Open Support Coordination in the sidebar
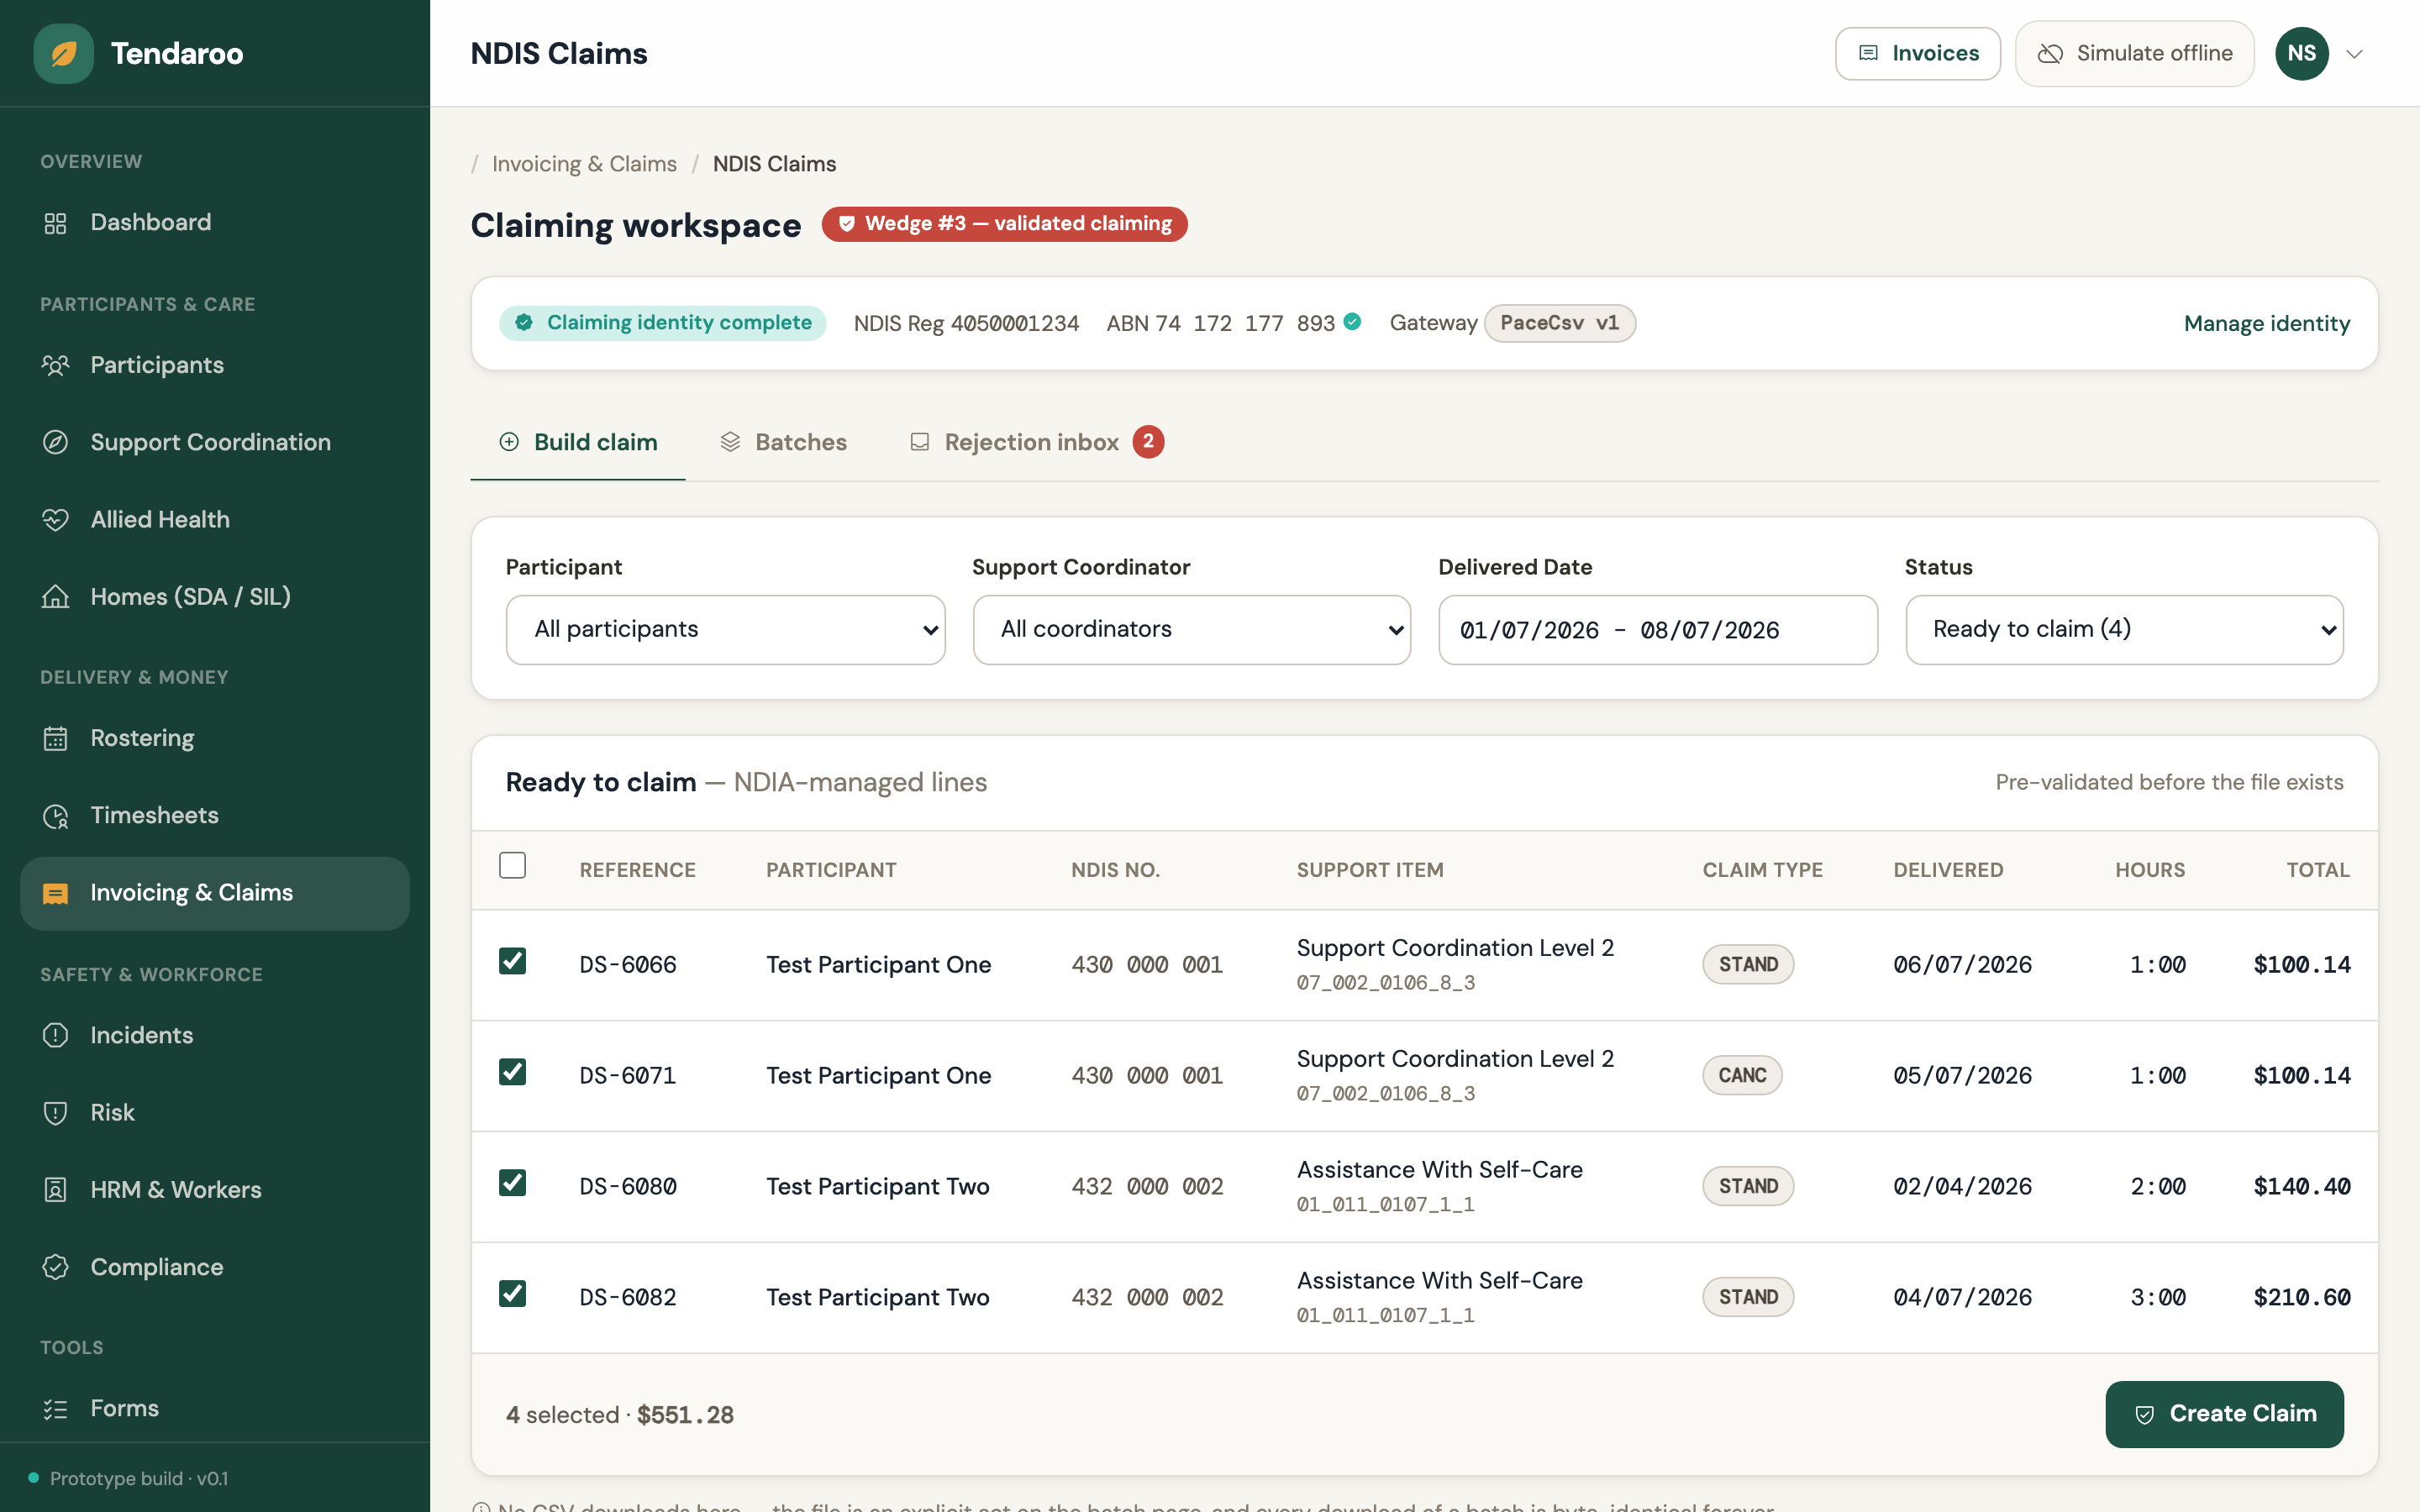 point(215,442)
